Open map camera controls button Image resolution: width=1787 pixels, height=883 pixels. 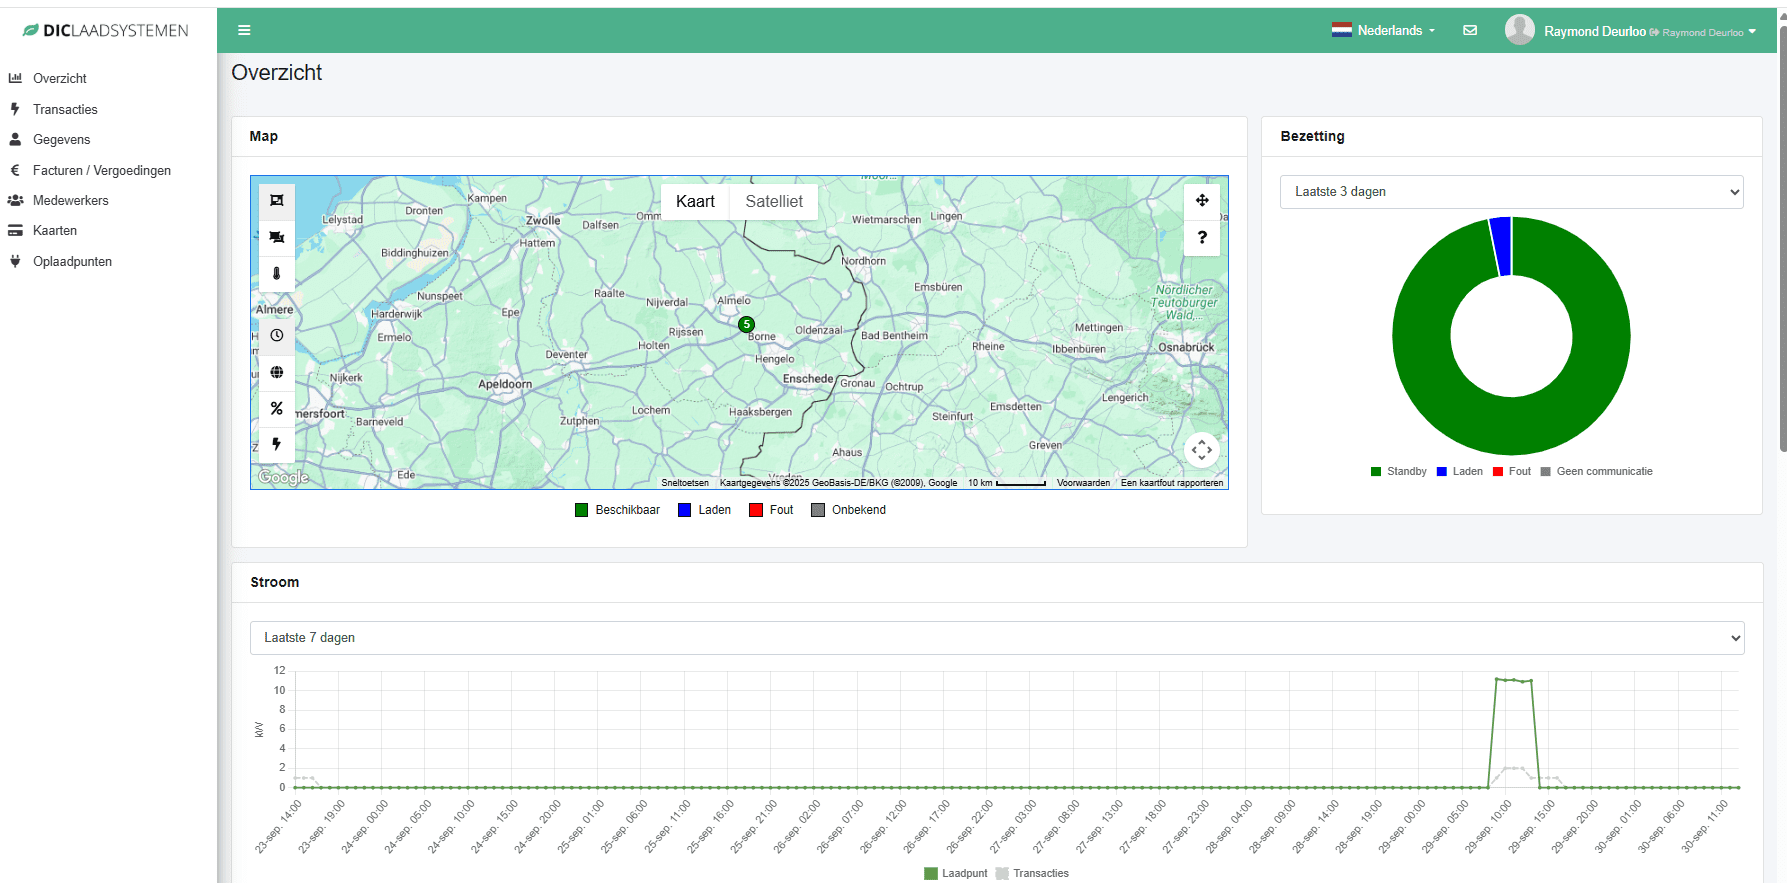(x=1202, y=450)
